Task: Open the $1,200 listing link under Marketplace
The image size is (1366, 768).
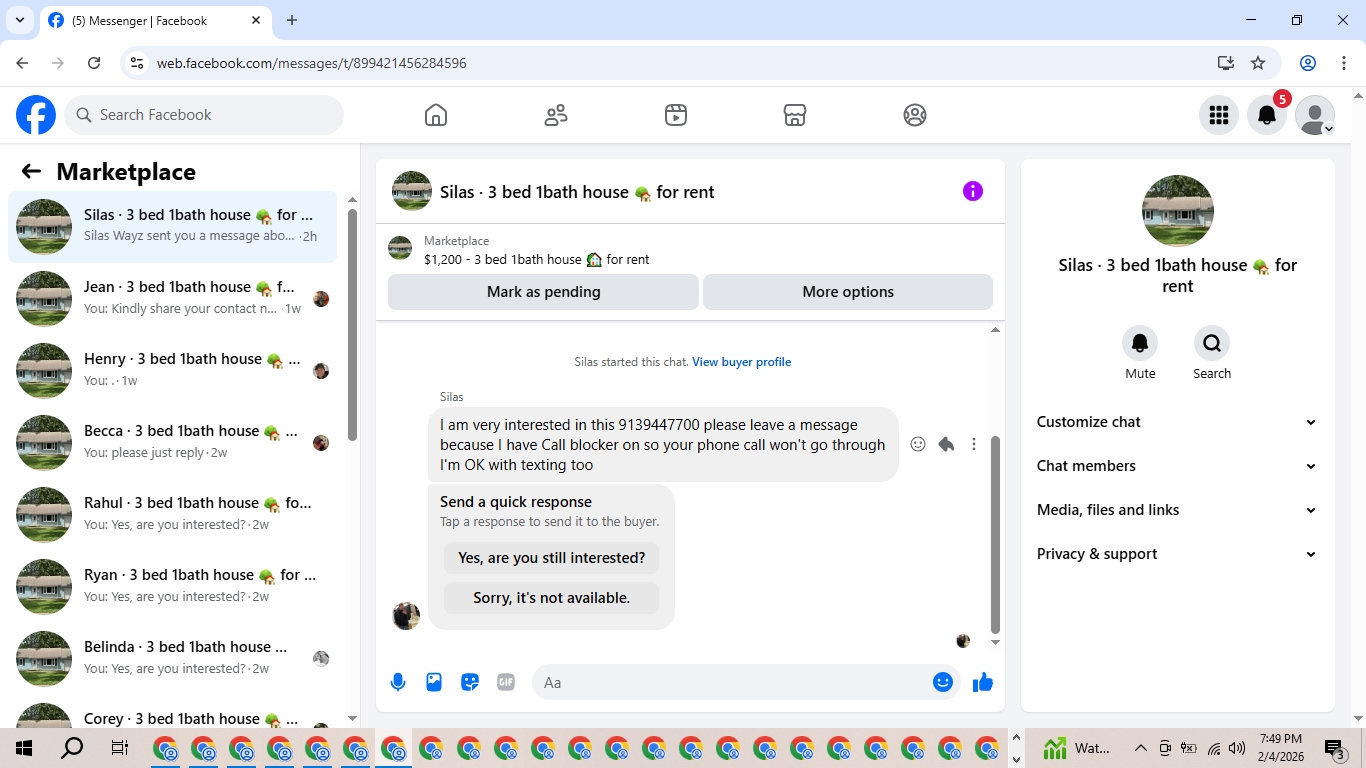Action: click(x=537, y=259)
